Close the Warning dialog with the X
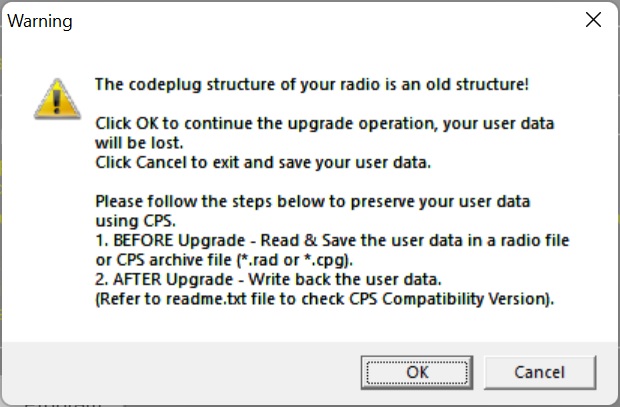The width and height of the screenshot is (620, 407). pos(593,20)
